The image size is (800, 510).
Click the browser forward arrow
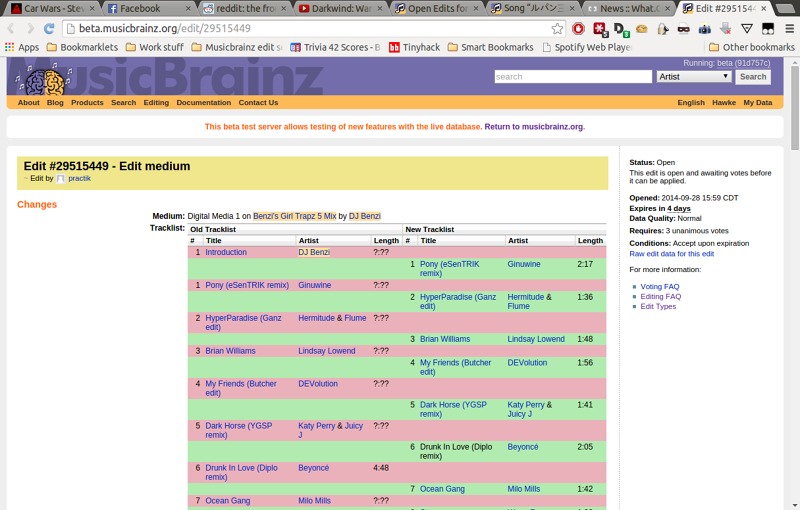30,29
